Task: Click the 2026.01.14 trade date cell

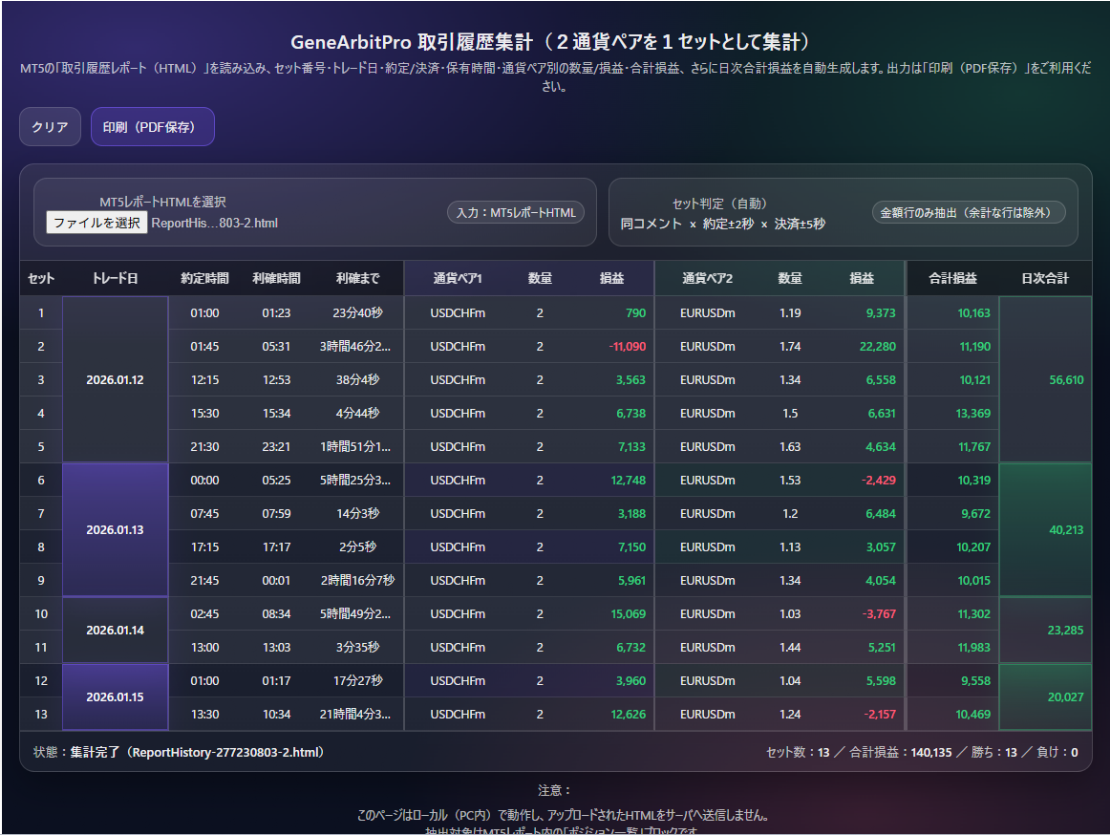Action: (114, 630)
